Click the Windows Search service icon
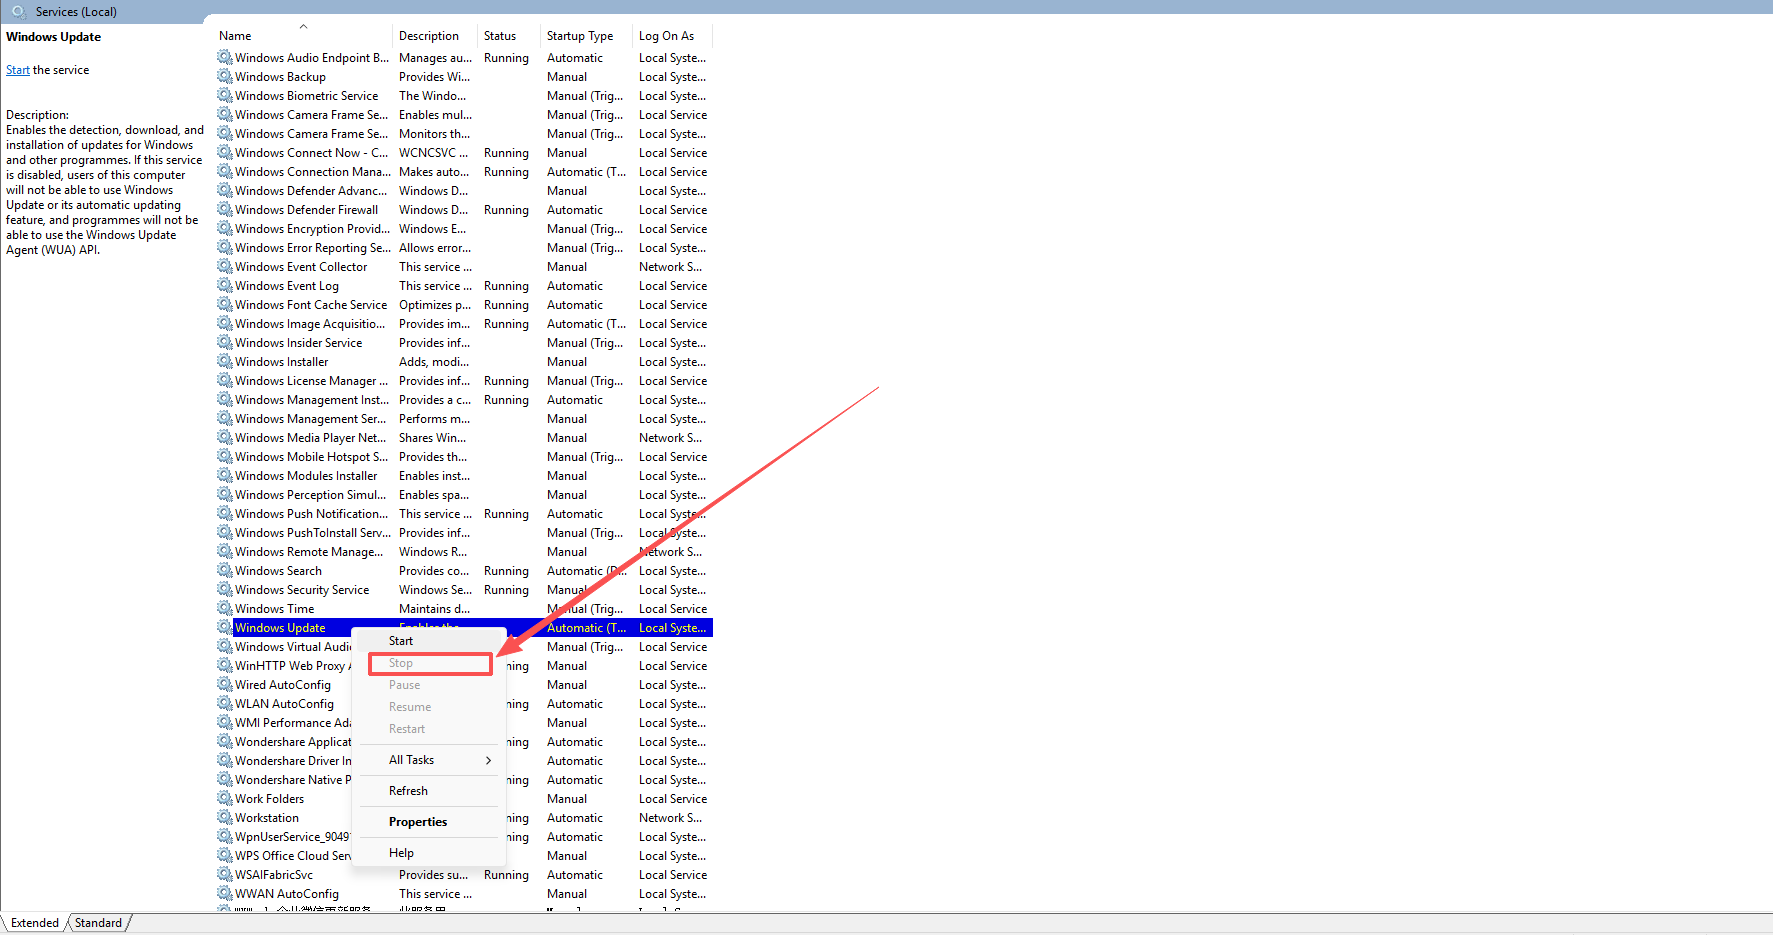Image resolution: width=1773 pixels, height=935 pixels. pyautogui.click(x=225, y=571)
